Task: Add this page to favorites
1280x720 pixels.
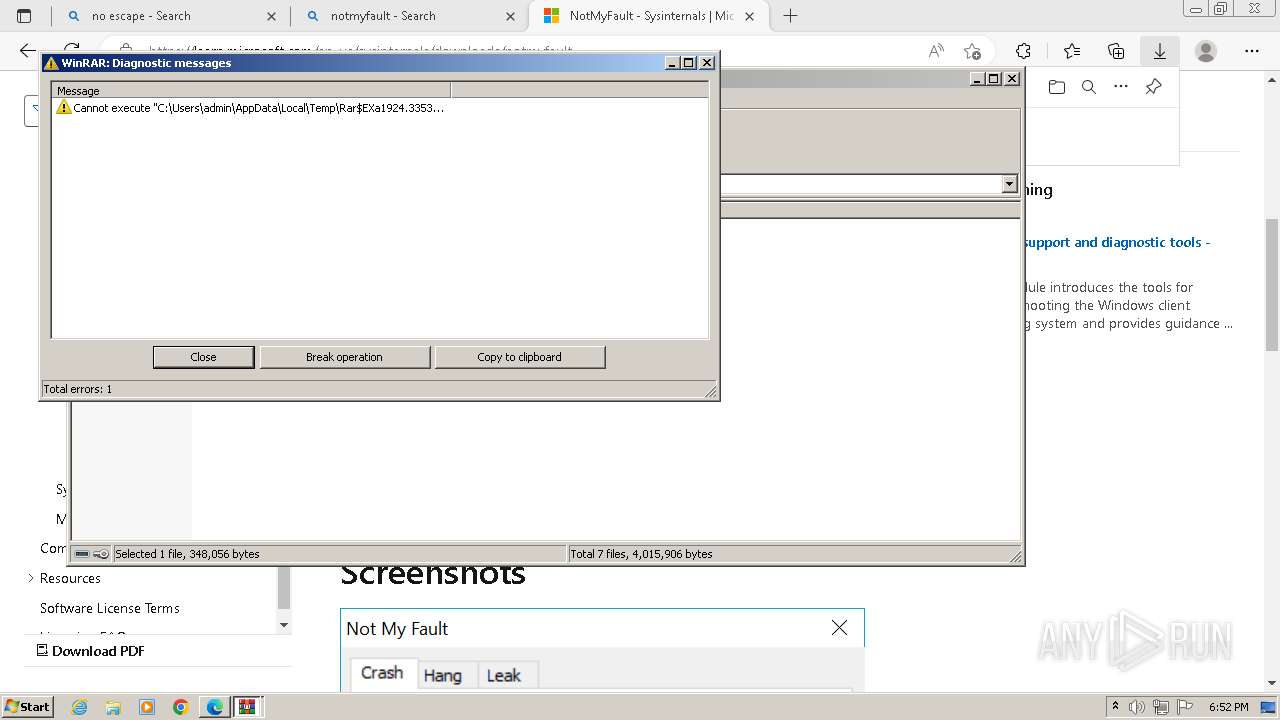Action: click(x=972, y=51)
